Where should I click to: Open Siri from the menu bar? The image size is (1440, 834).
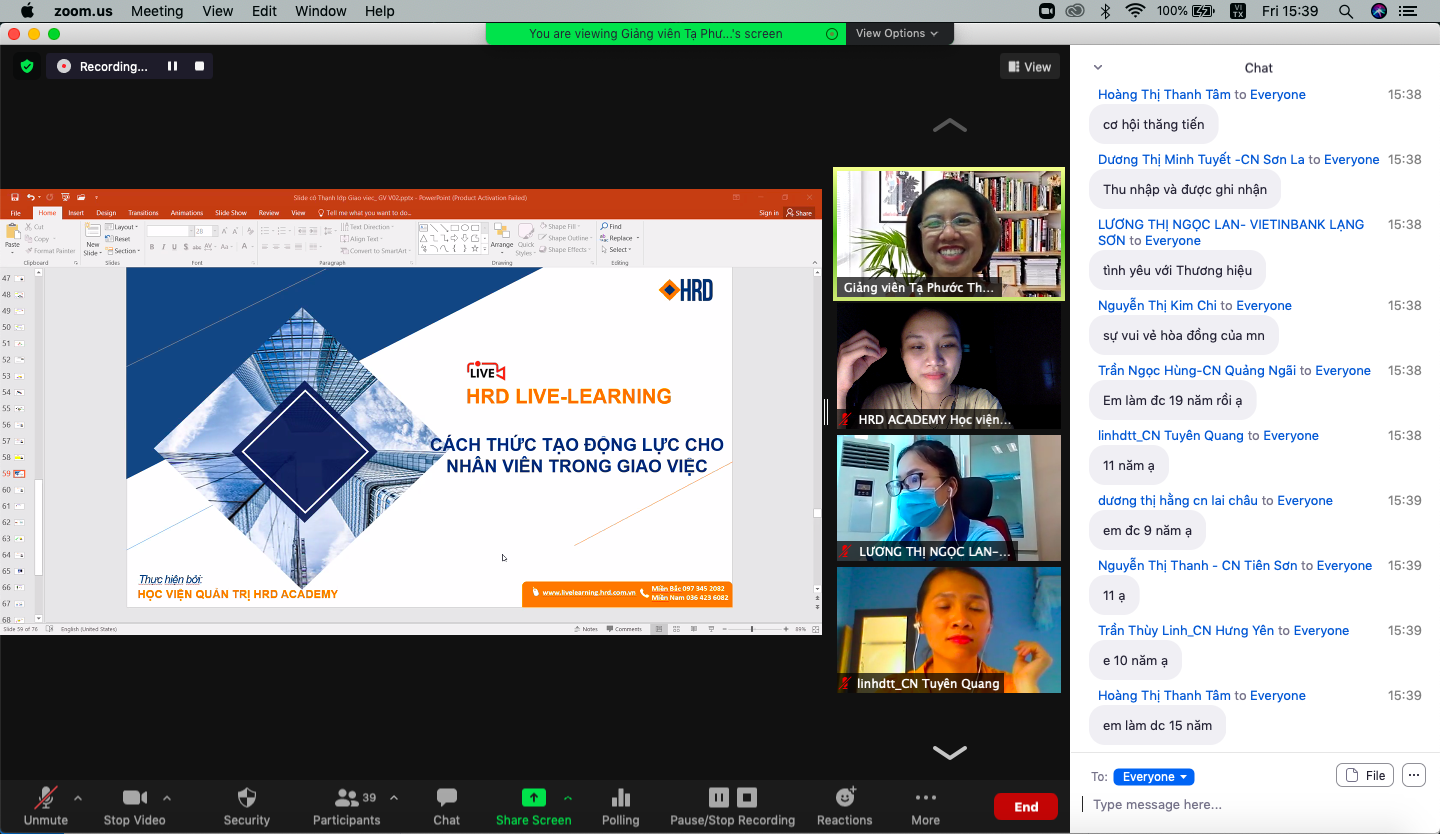point(1379,11)
